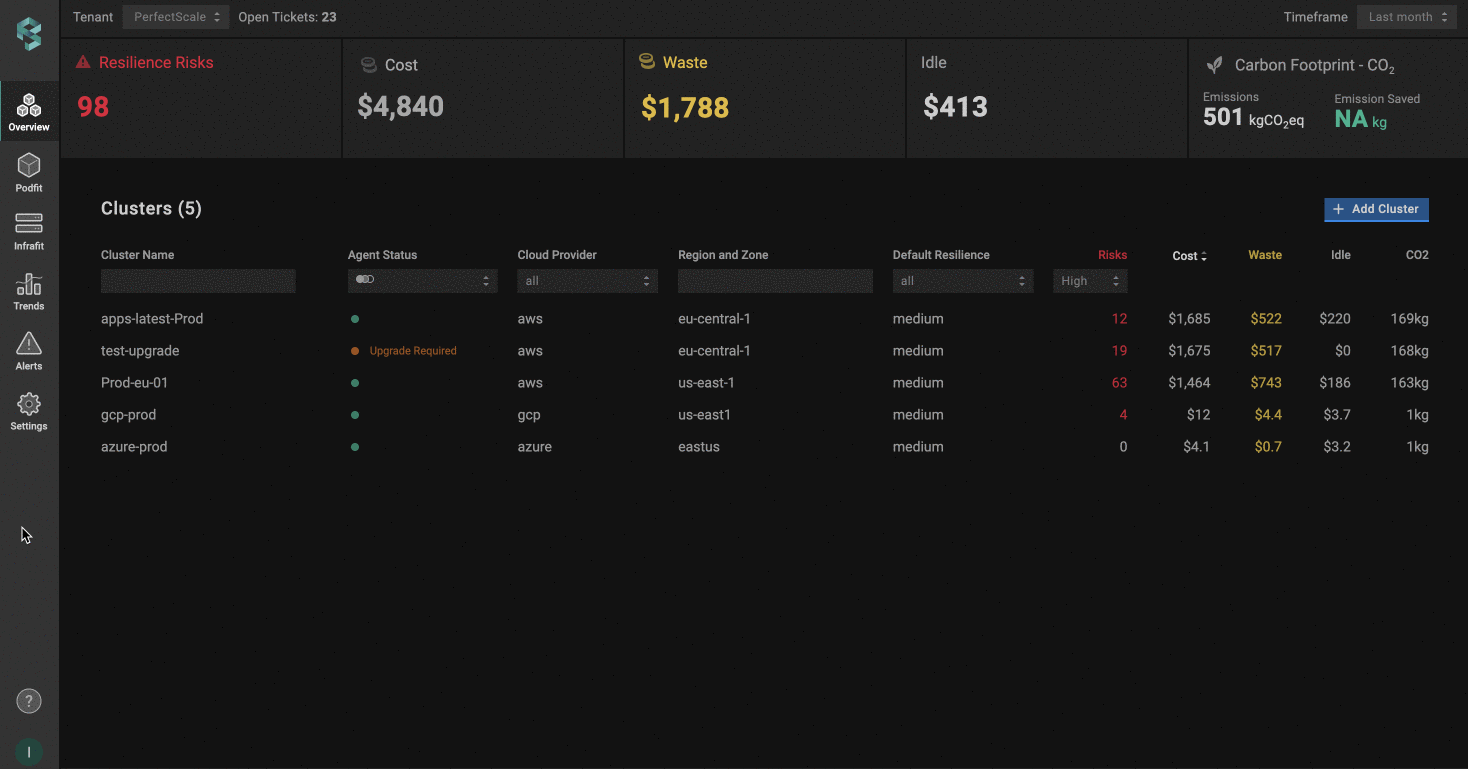Click the PerfectScale logo at top left
This screenshot has width=1468, height=769.
click(29, 34)
